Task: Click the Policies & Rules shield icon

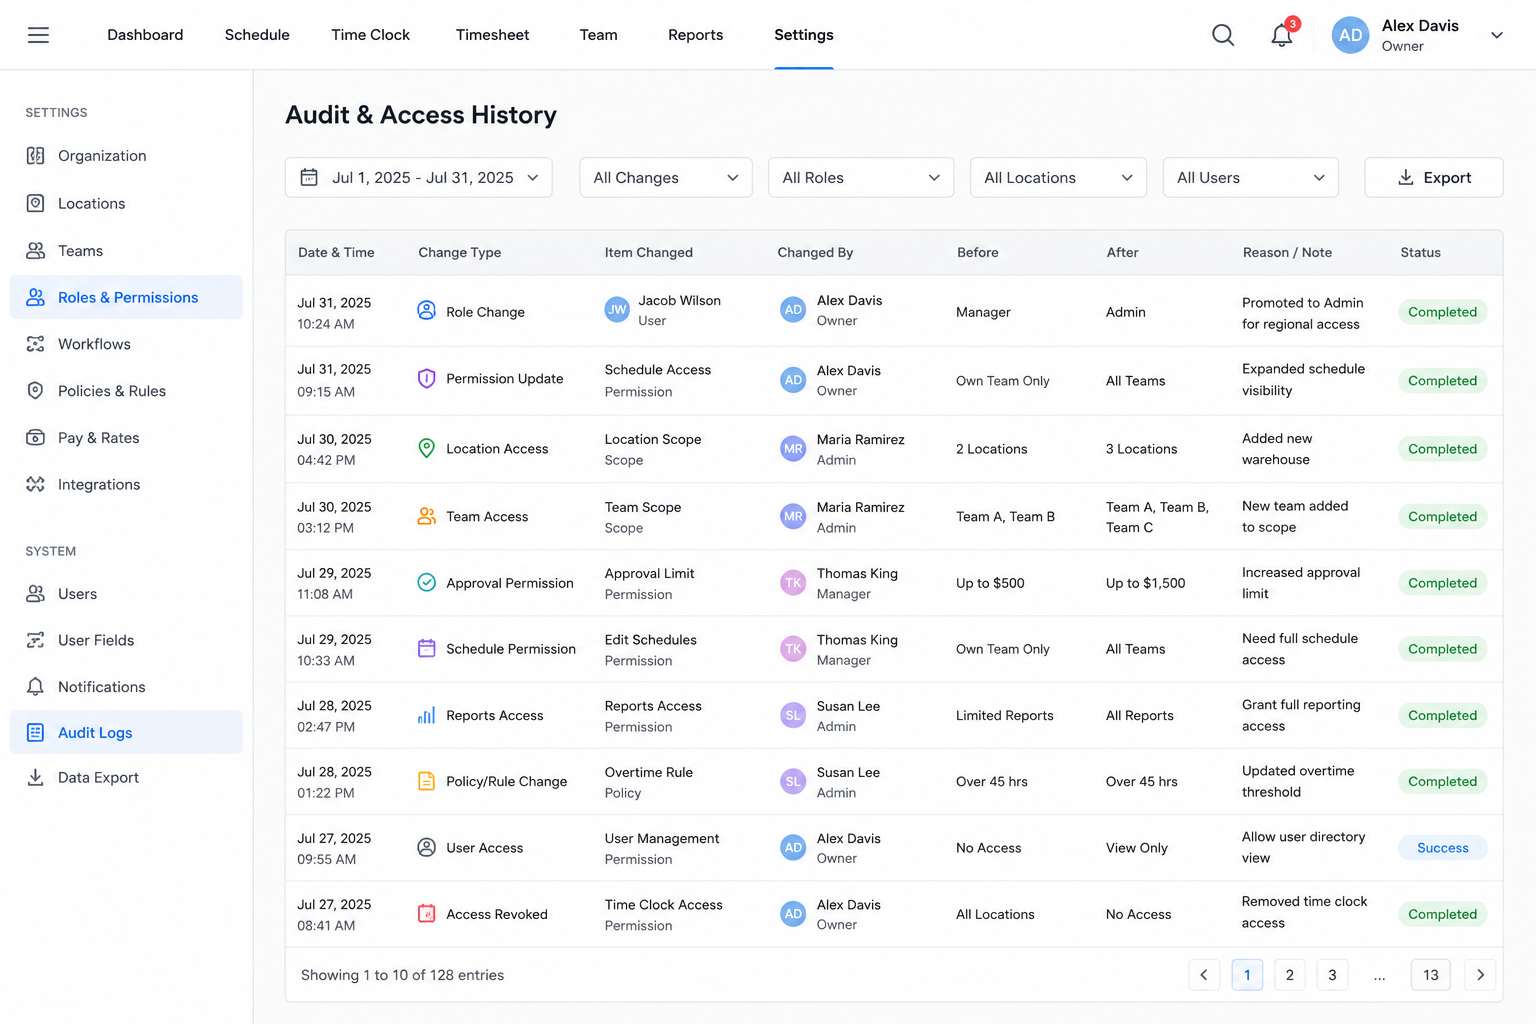Action: tap(35, 391)
